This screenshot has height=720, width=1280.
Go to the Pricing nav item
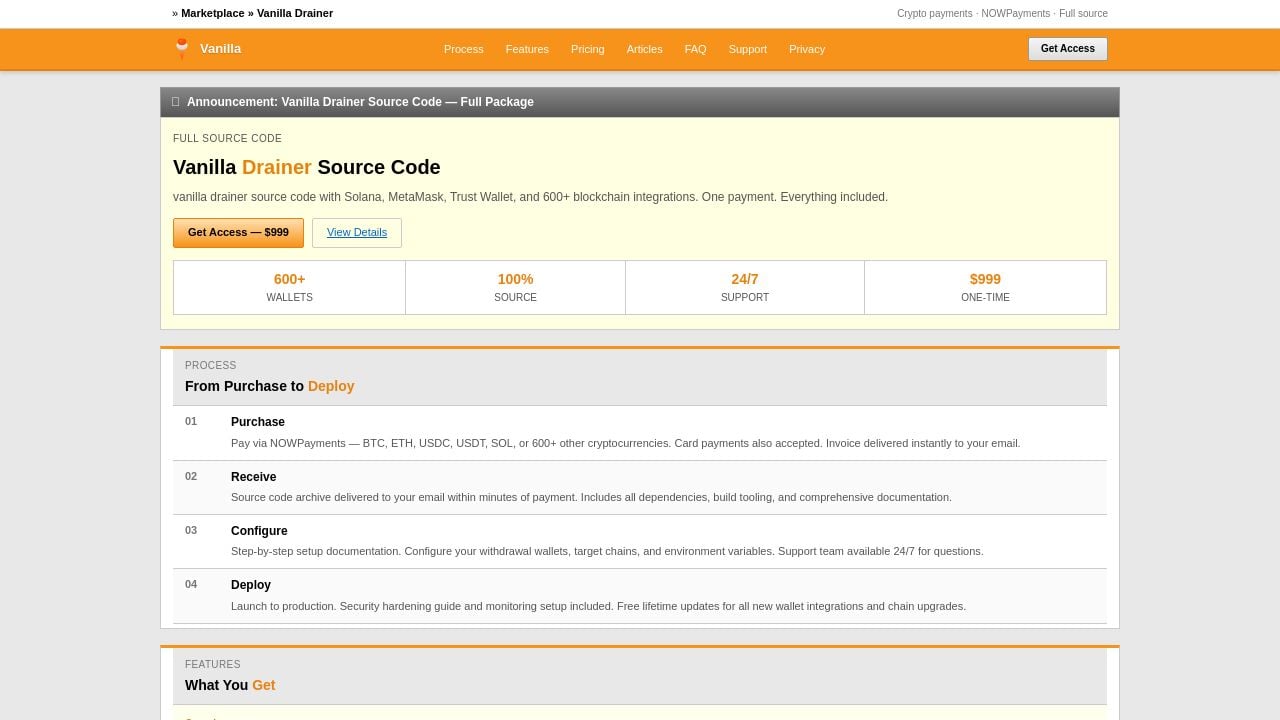pyautogui.click(x=588, y=49)
